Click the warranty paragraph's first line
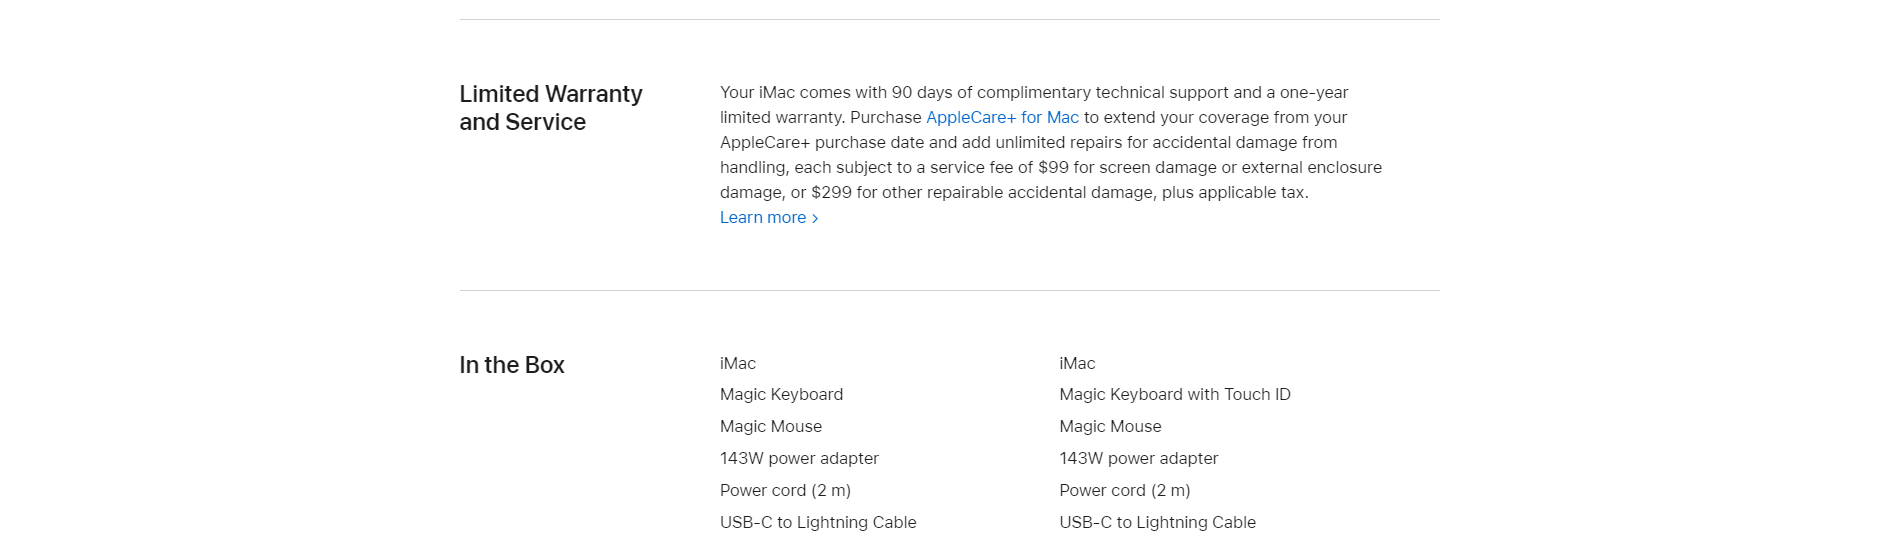Image resolution: width=1897 pixels, height=557 pixels. point(1034,92)
